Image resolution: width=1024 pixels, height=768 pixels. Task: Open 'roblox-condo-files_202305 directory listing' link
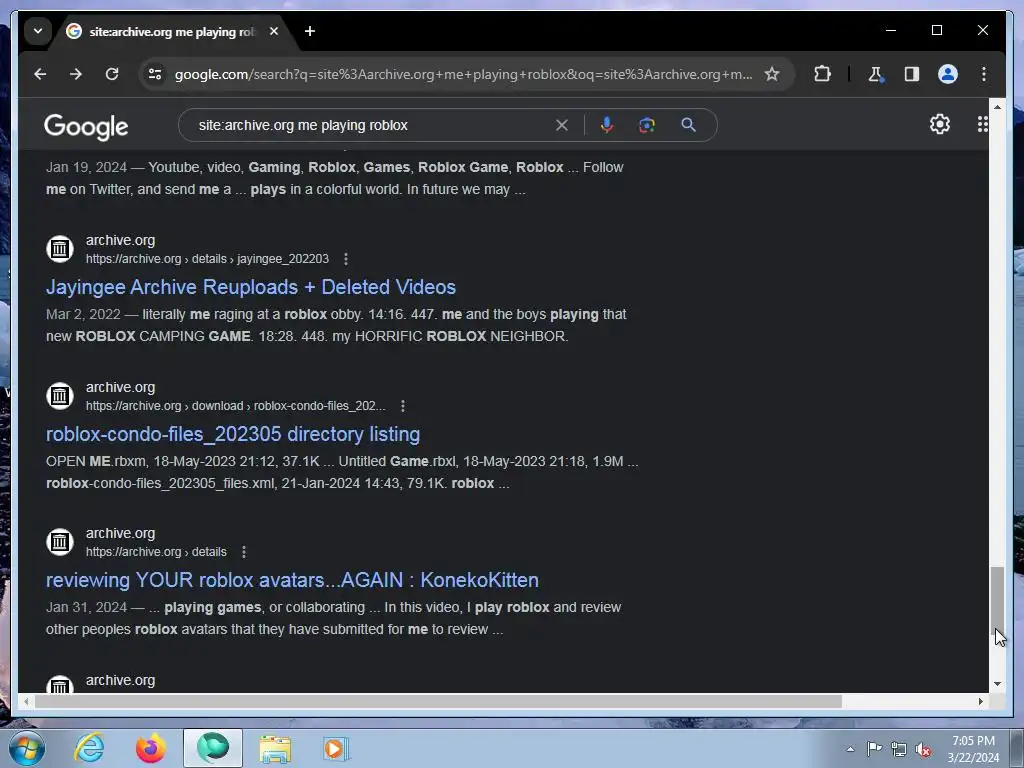pos(232,434)
